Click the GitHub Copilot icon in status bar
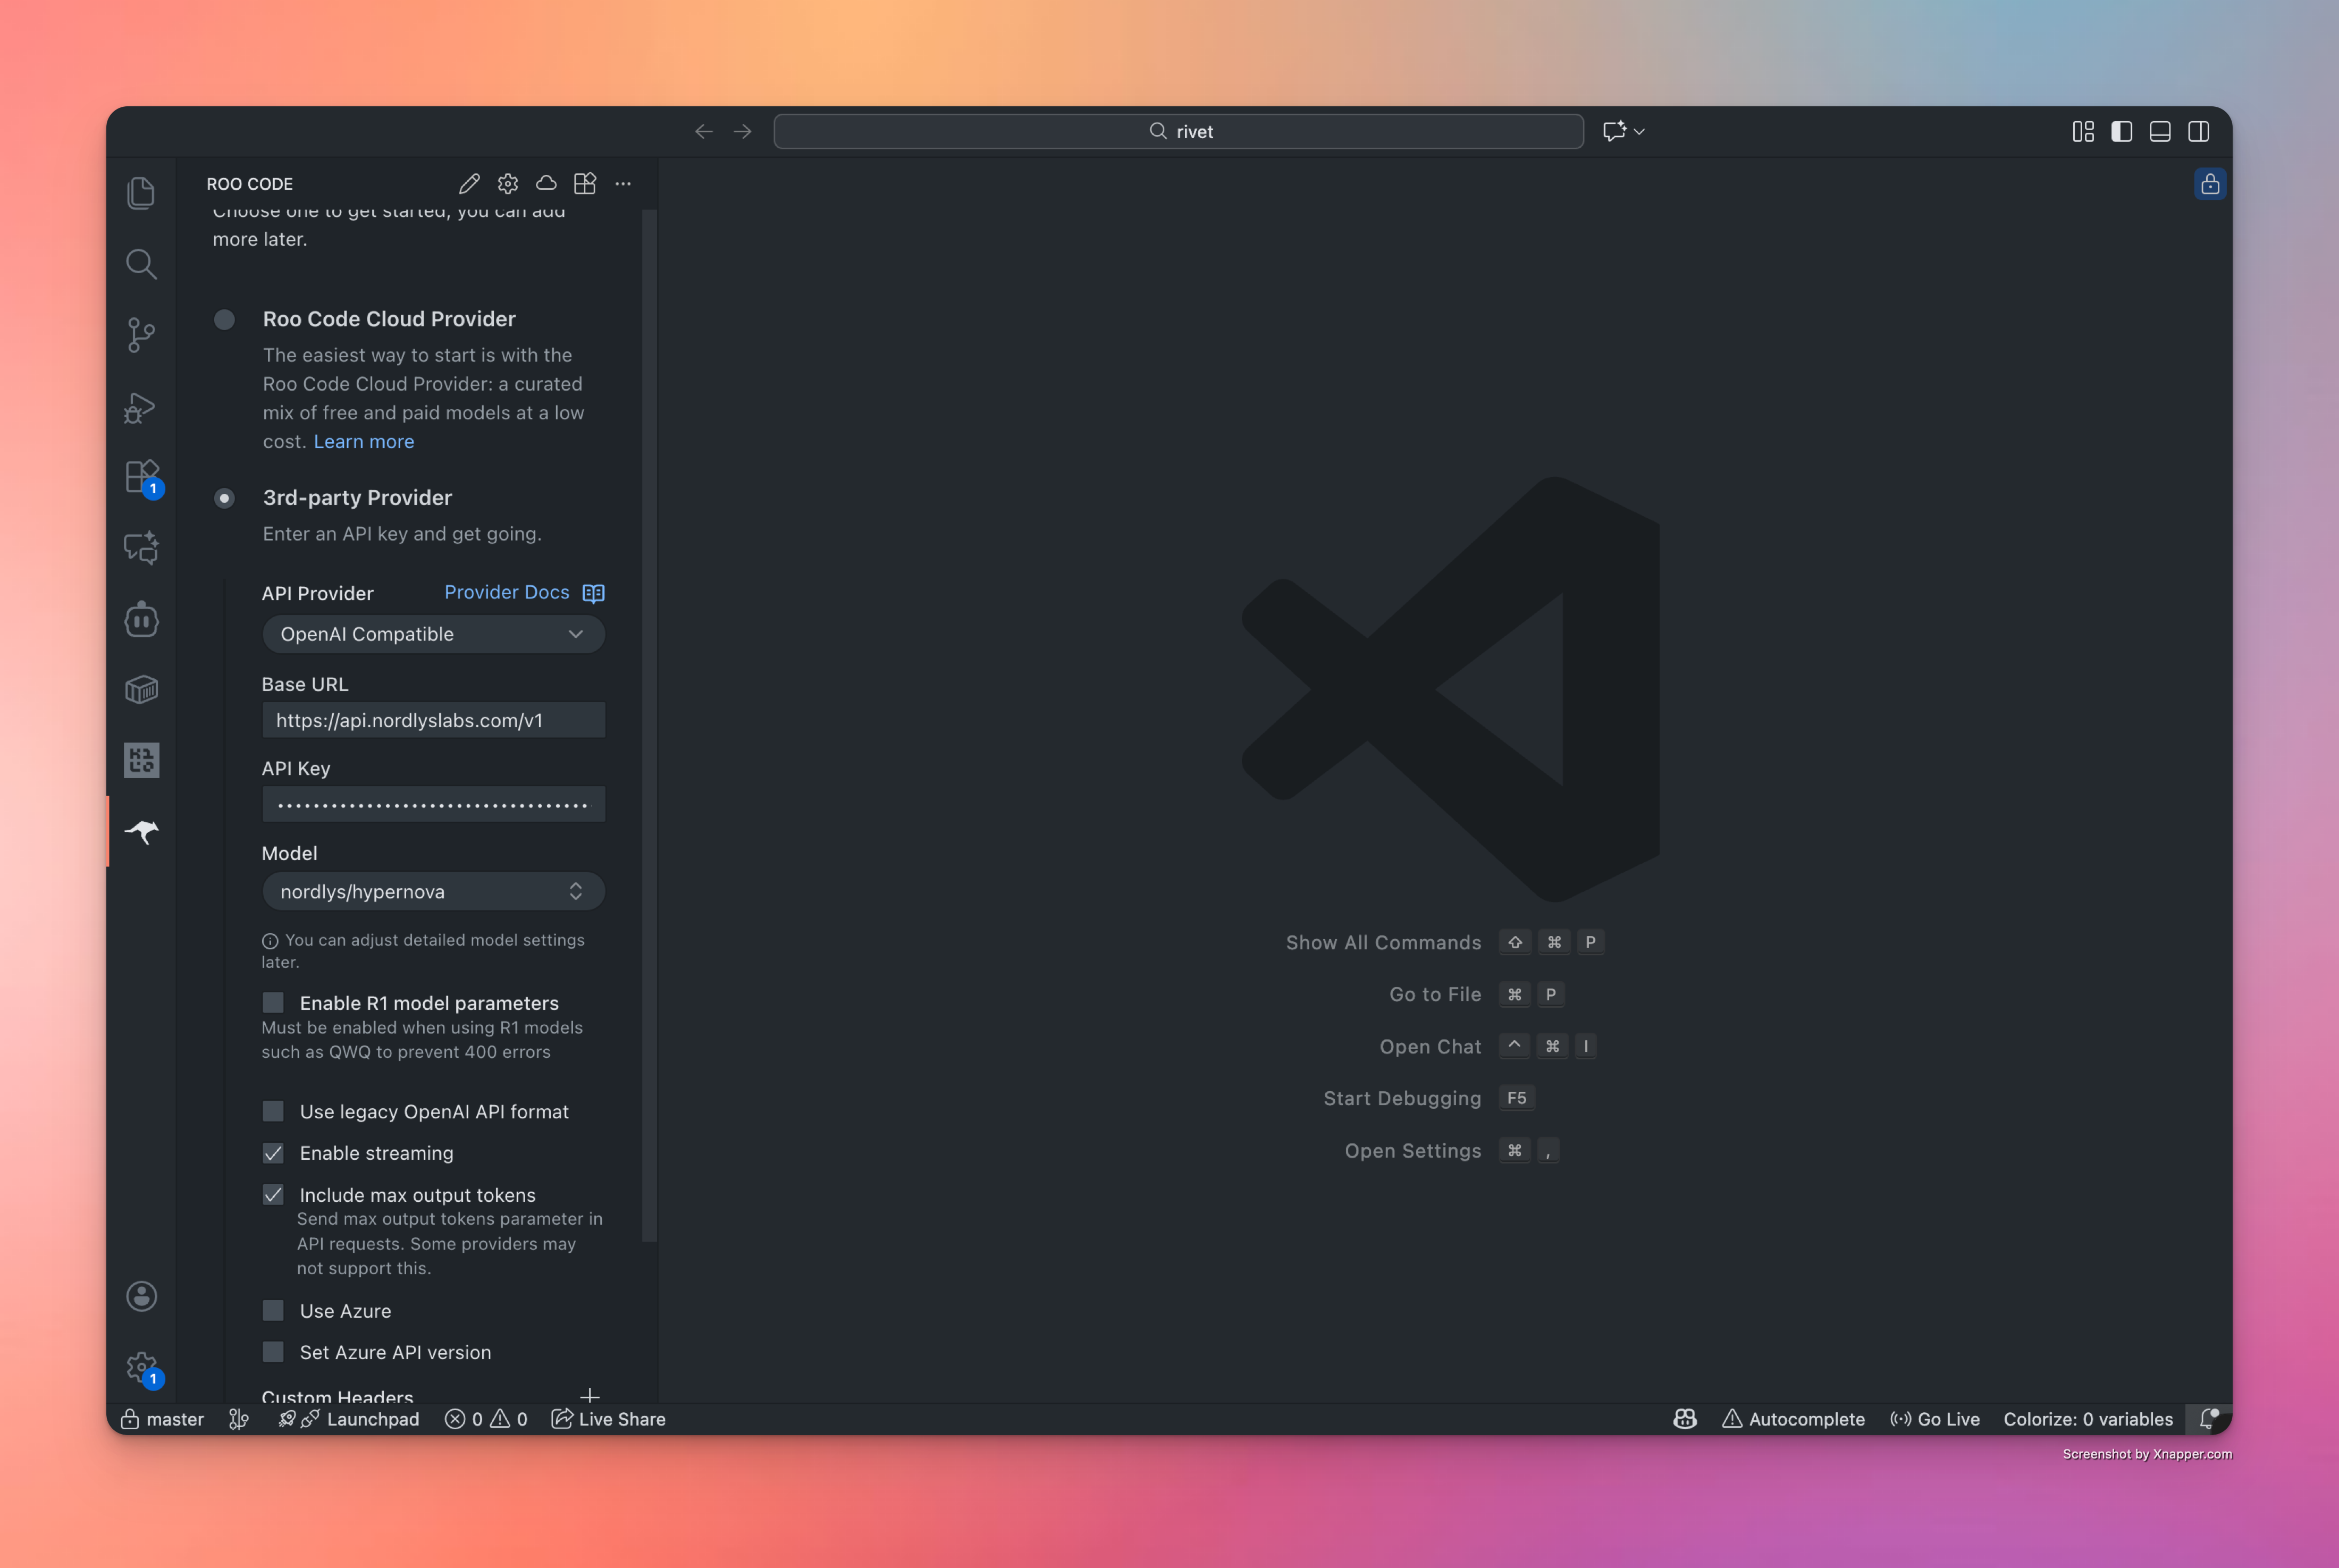The image size is (2339, 1568). tap(1684, 1418)
